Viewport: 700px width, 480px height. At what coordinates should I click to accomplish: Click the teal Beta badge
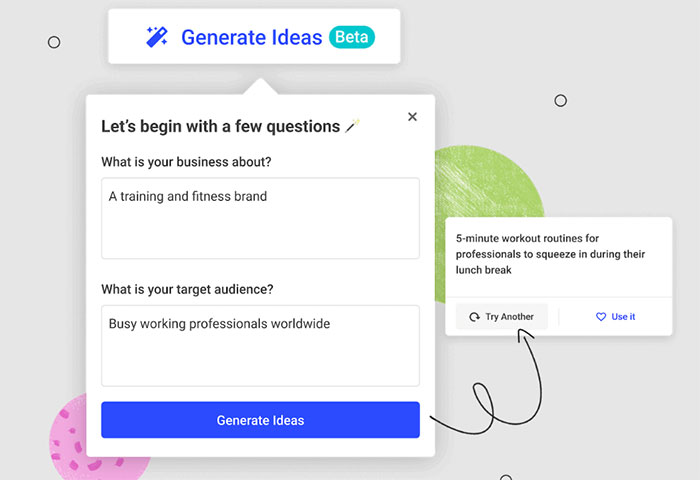[x=351, y=37]
